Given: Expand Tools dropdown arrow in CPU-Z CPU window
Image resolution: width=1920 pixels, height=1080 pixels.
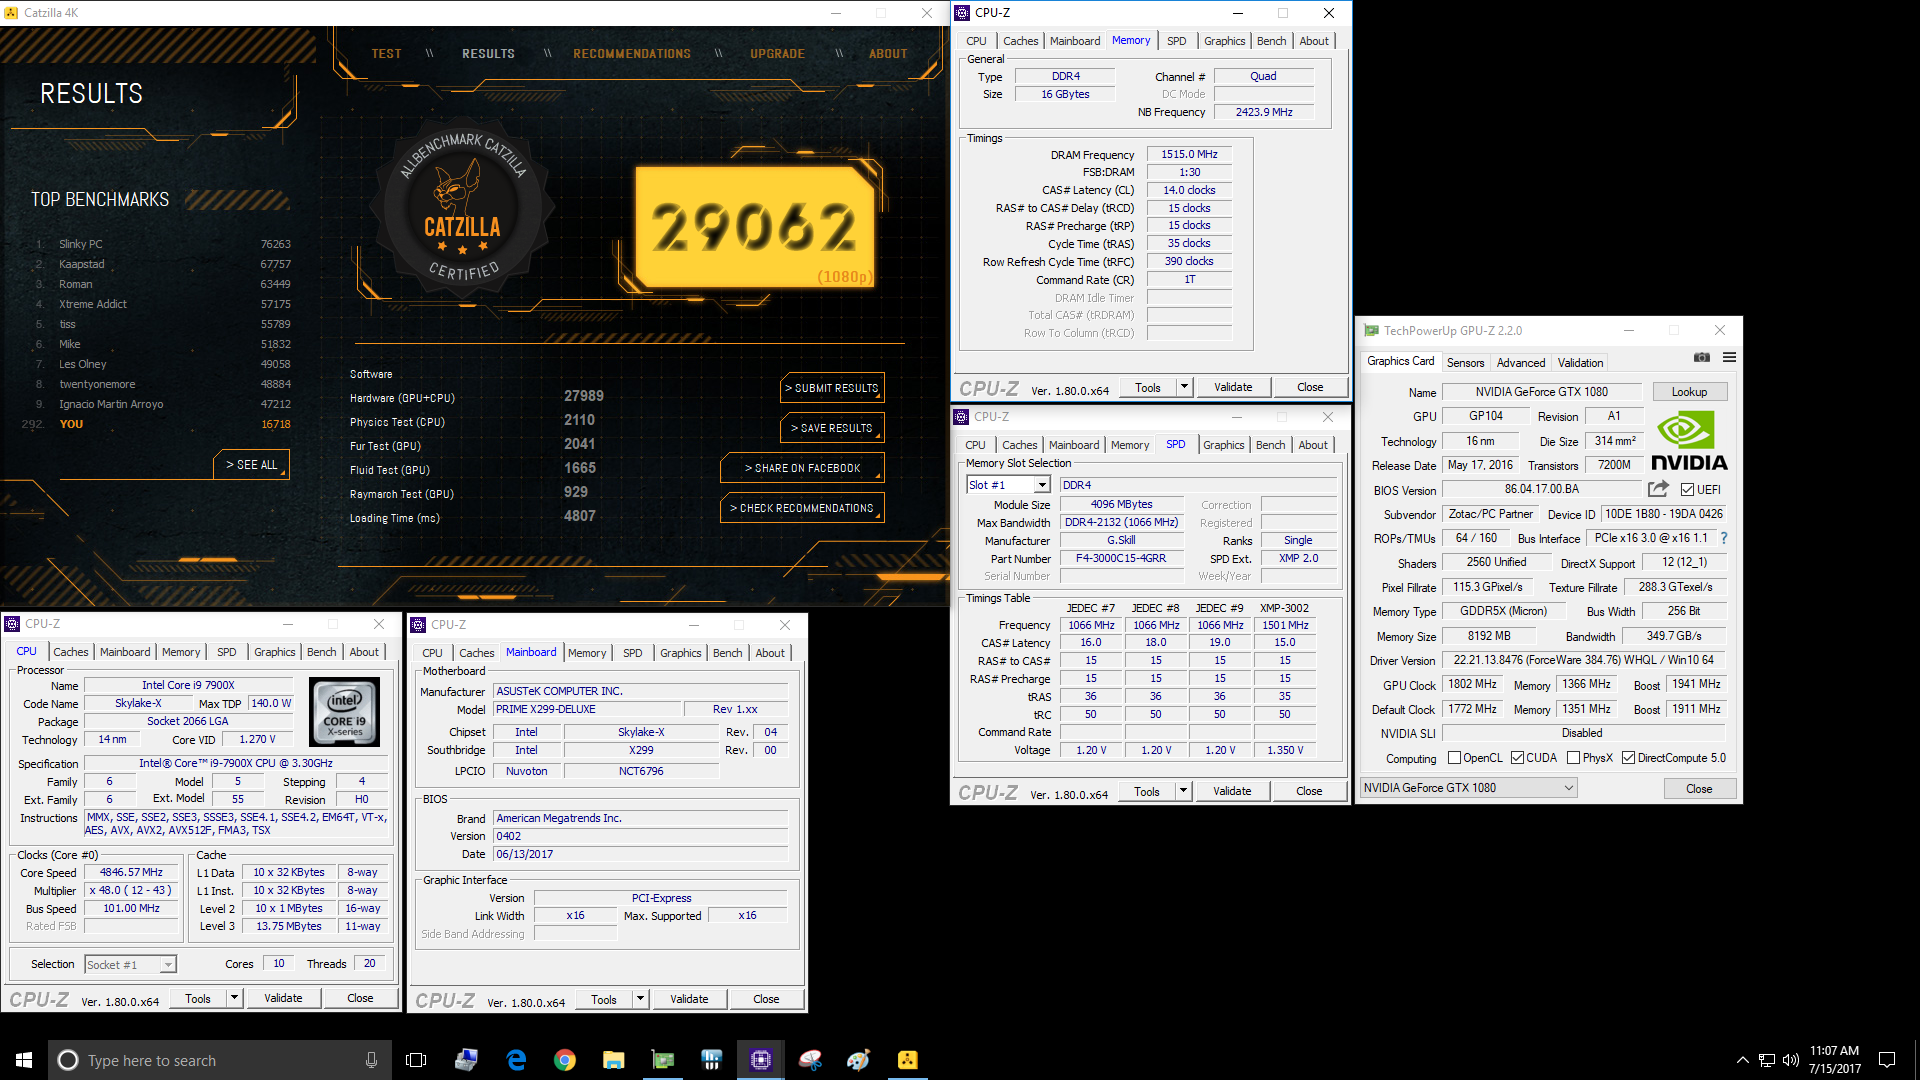Looking at the screenshot, I should click(234, 998).
